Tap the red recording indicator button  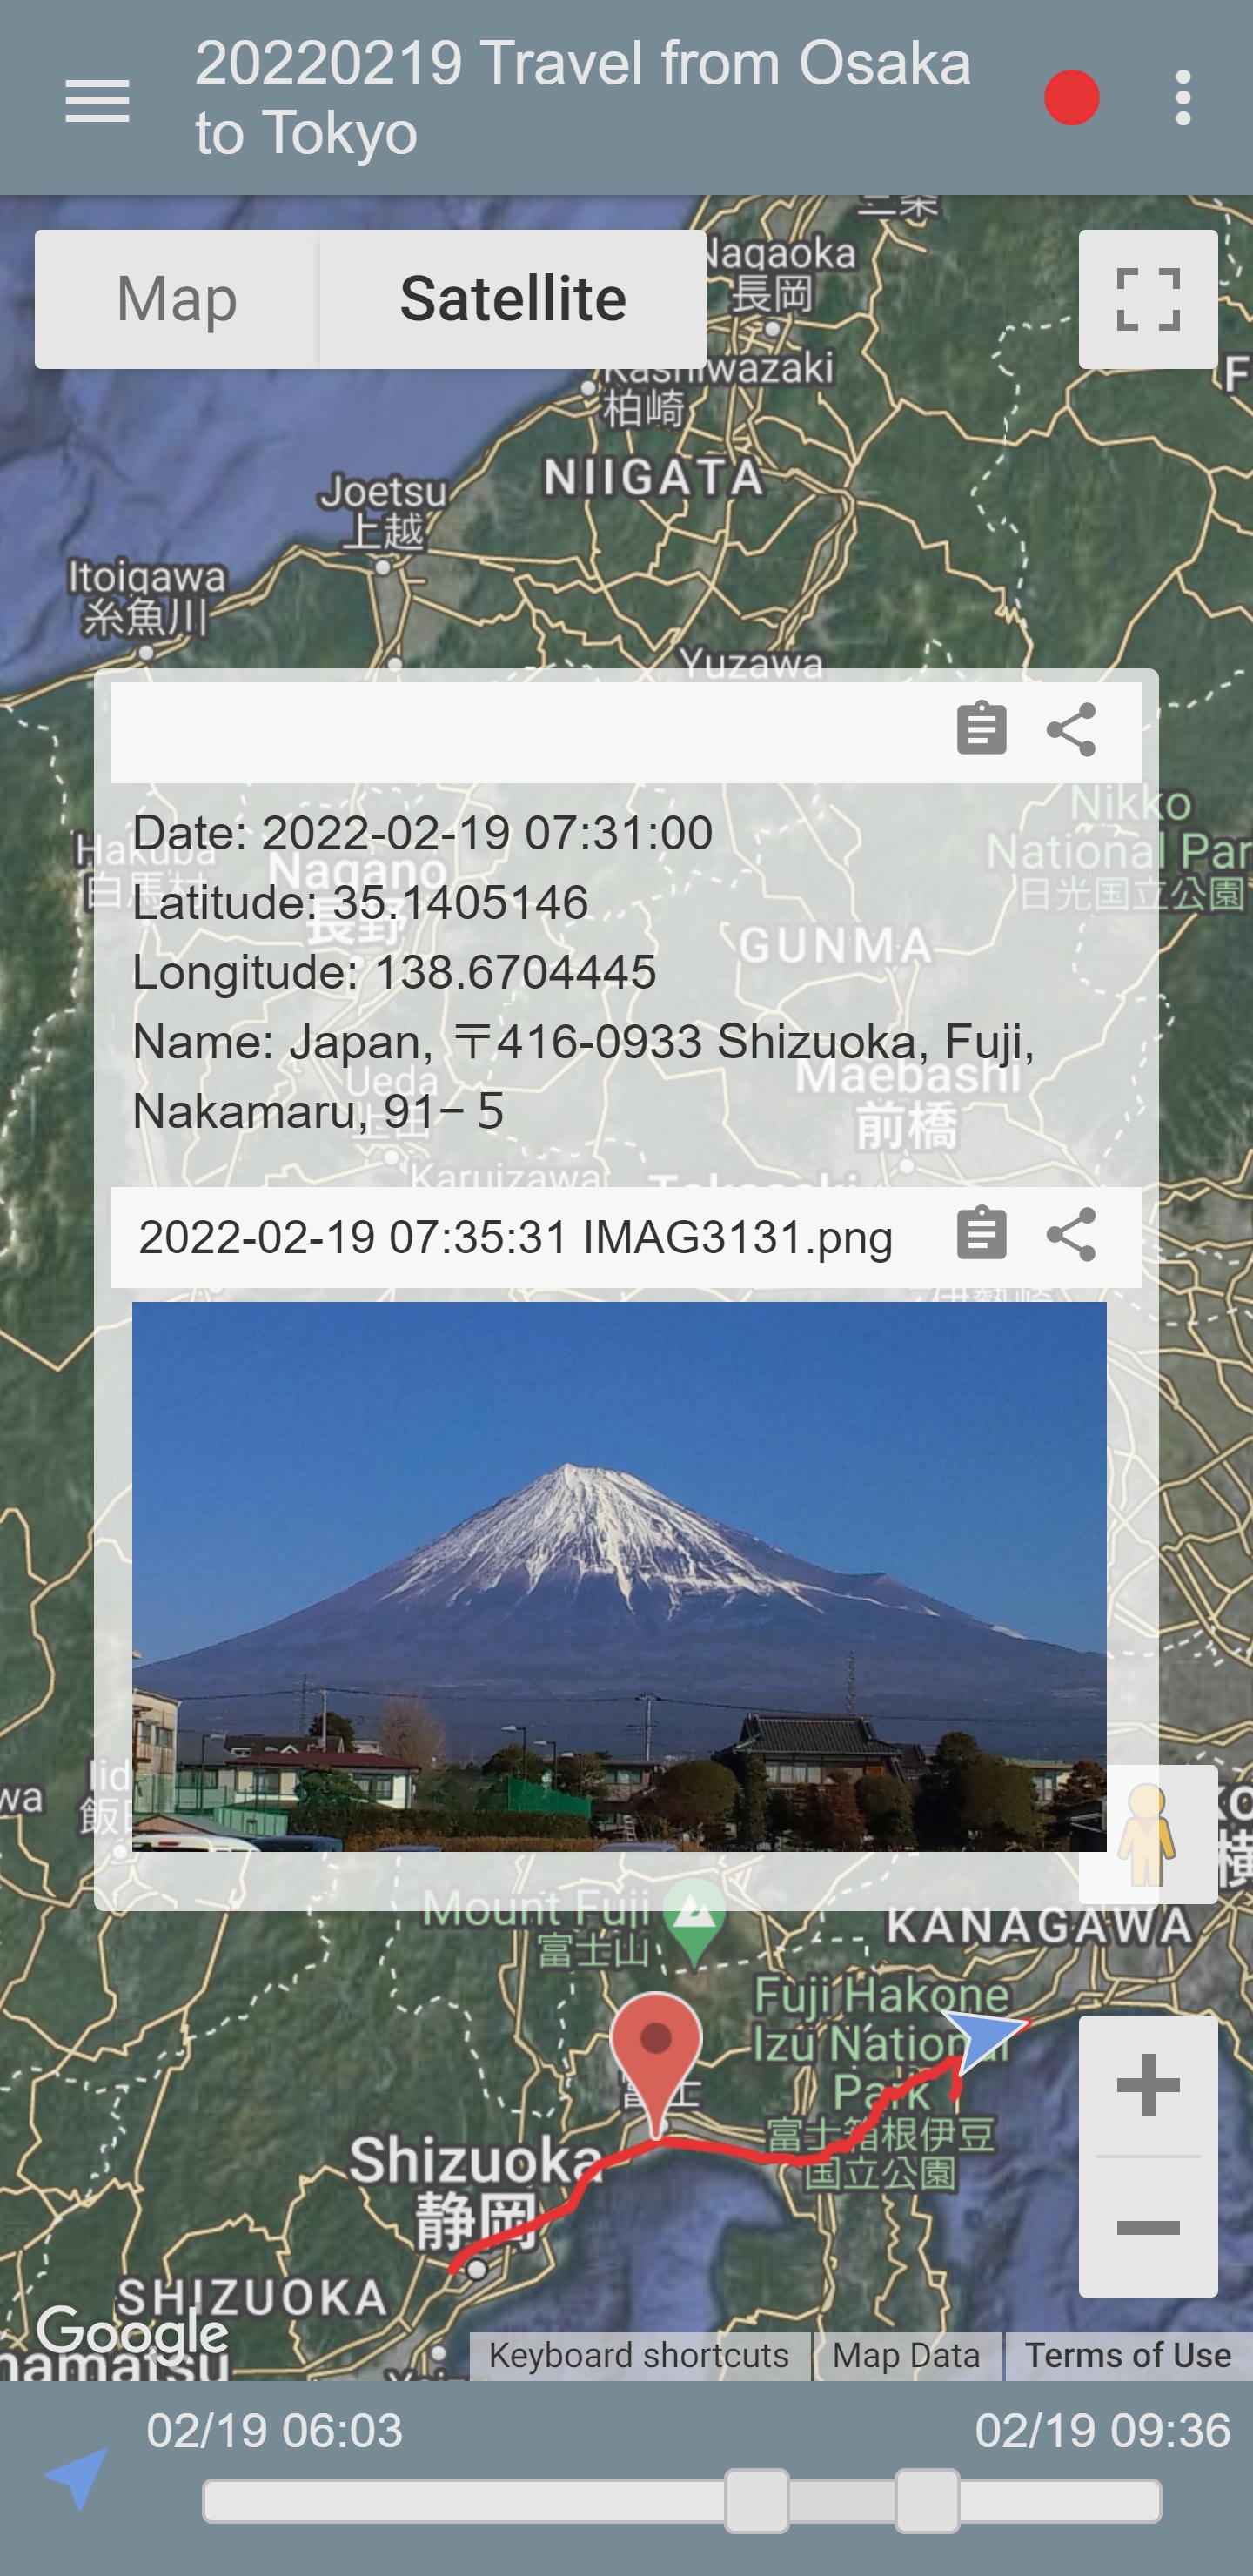click(1071, 98)
